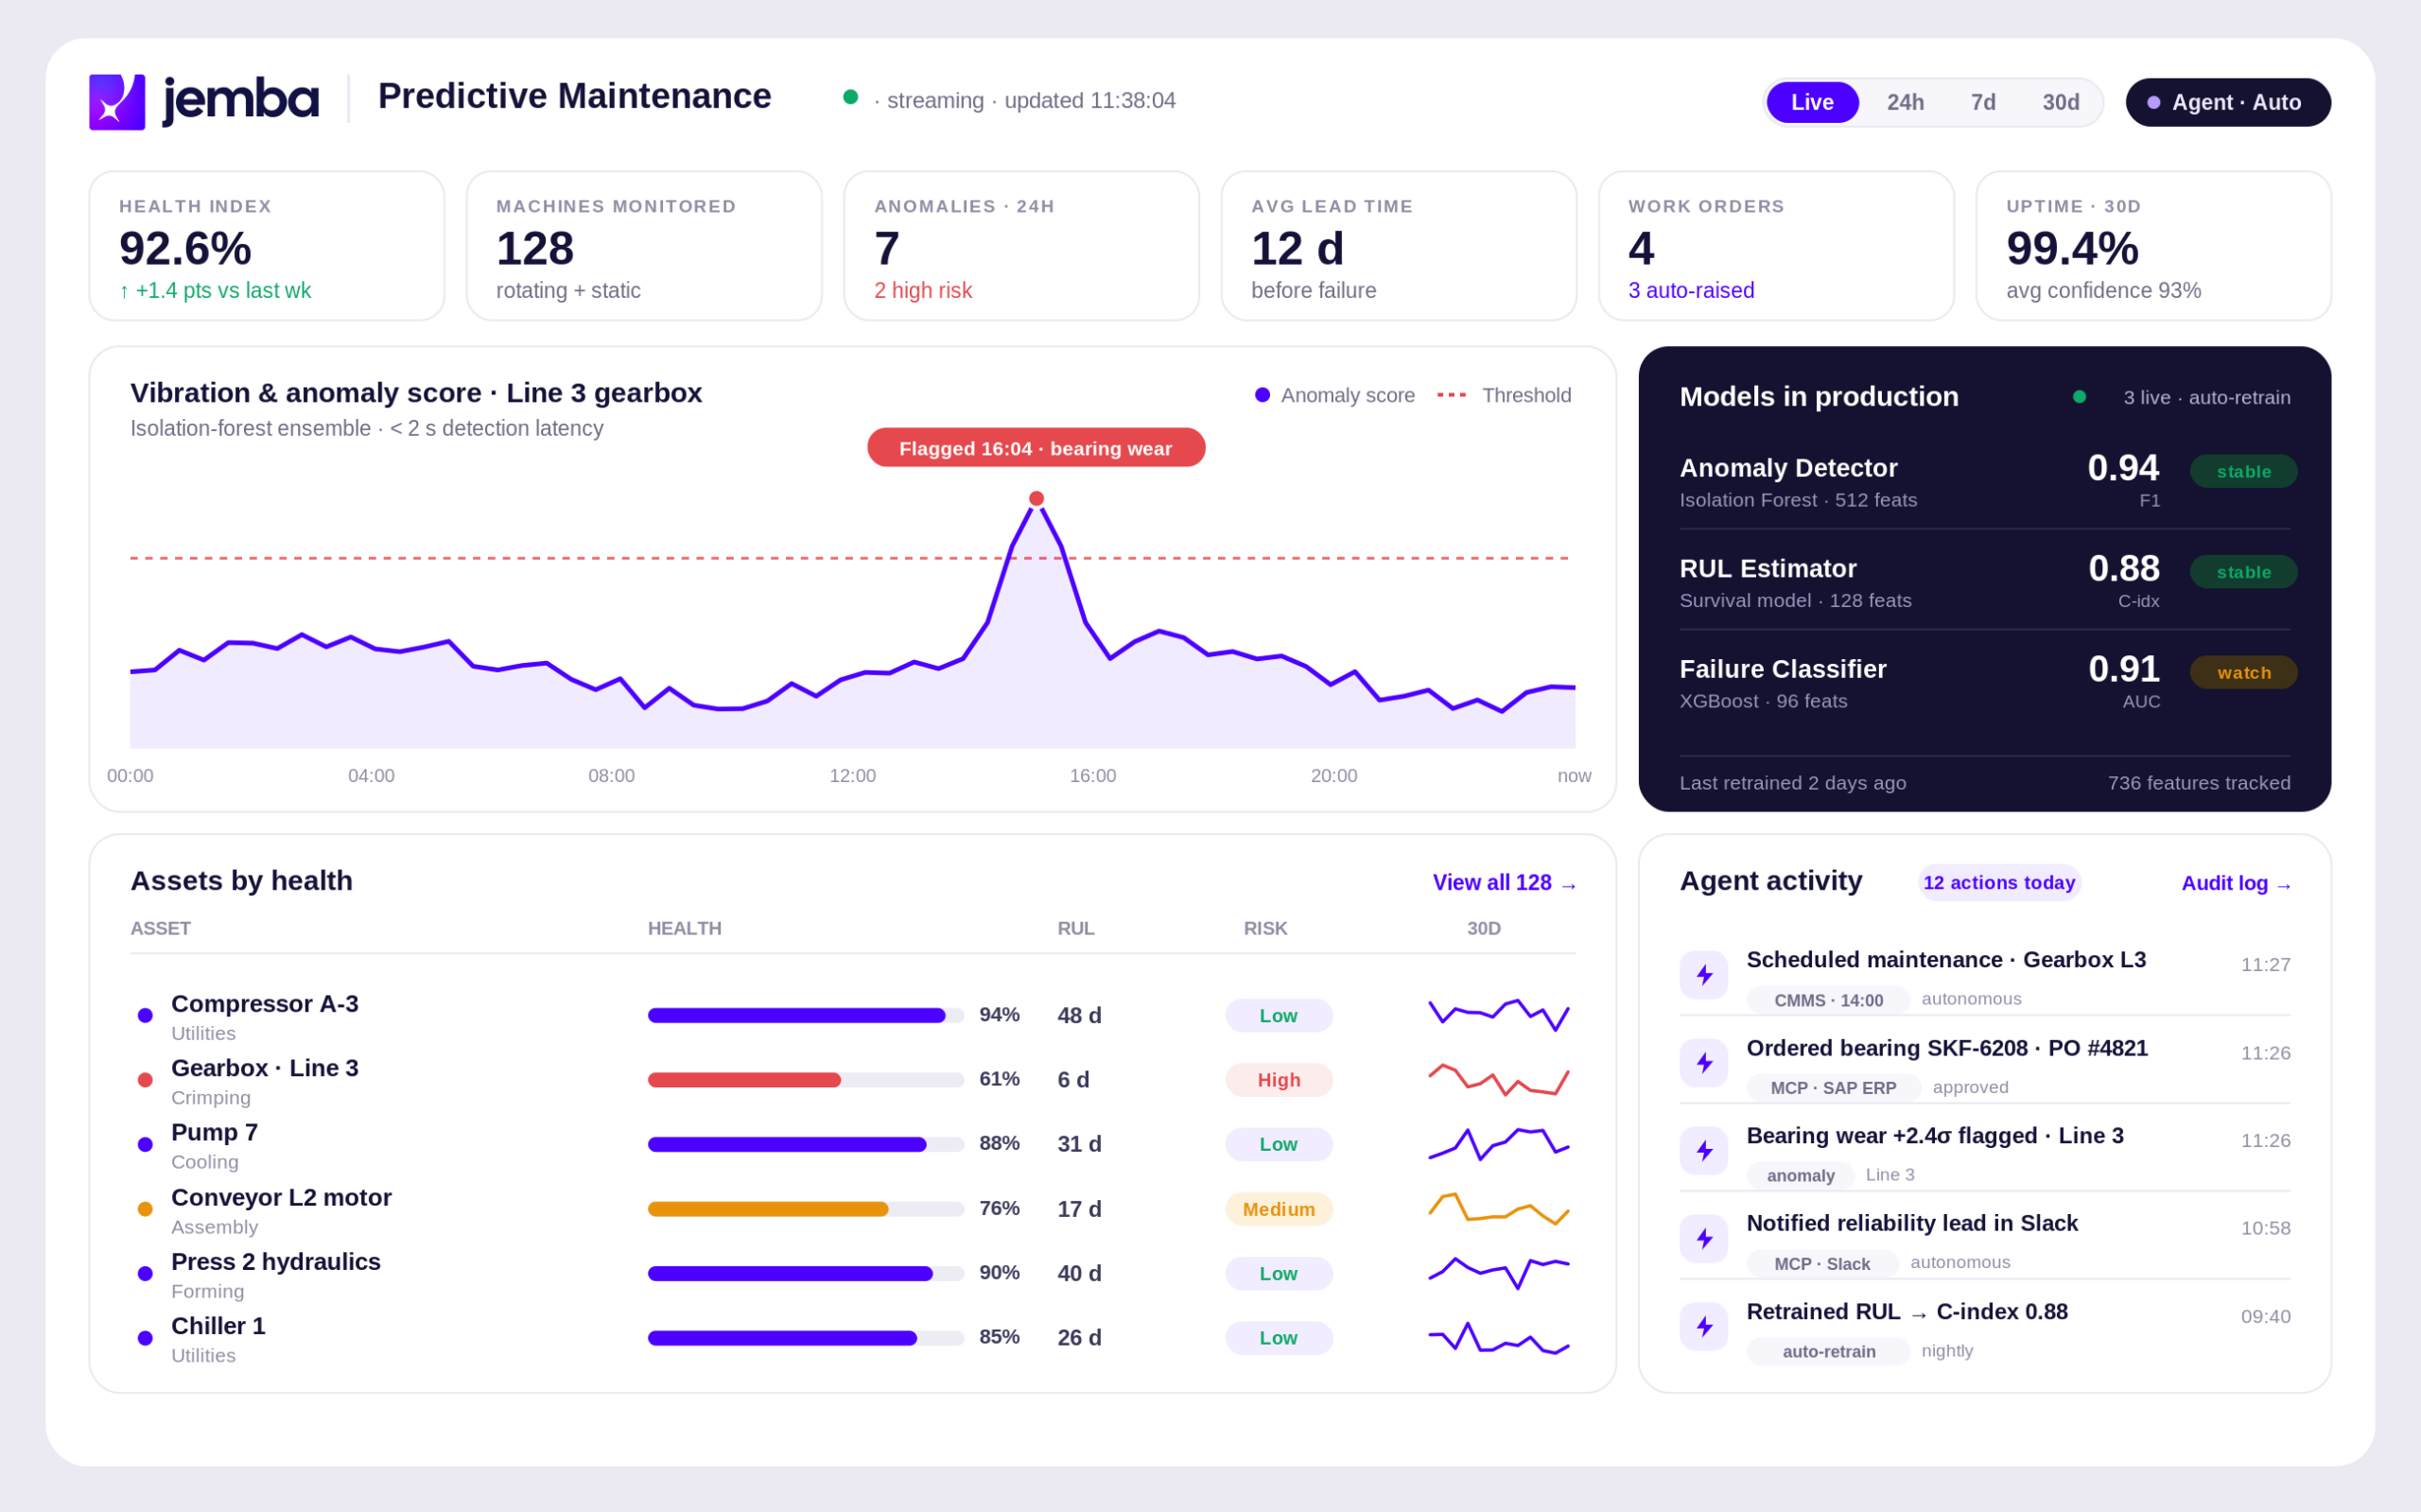Click the Health Index 92.6% card
This screenshot has width=2421, height=1512.
tap(267, 246)
